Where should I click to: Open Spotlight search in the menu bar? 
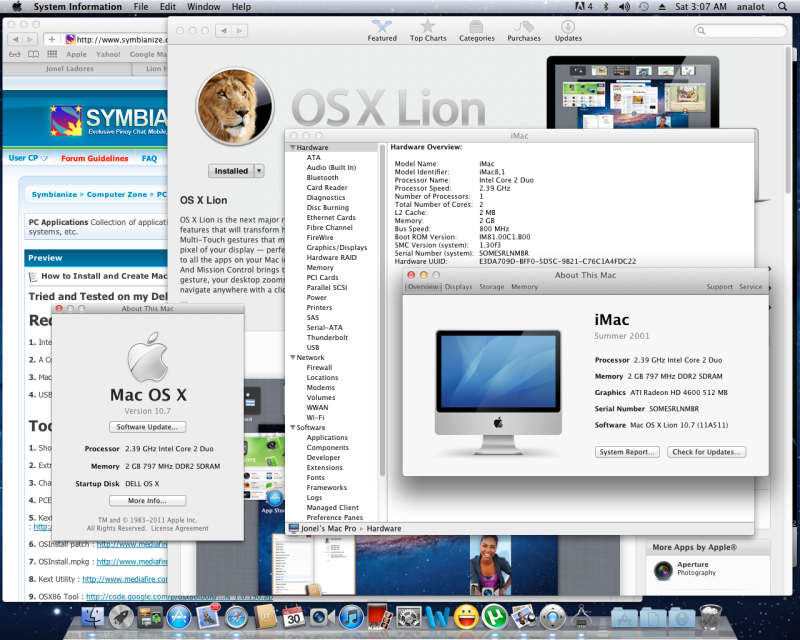coord(782,7)
